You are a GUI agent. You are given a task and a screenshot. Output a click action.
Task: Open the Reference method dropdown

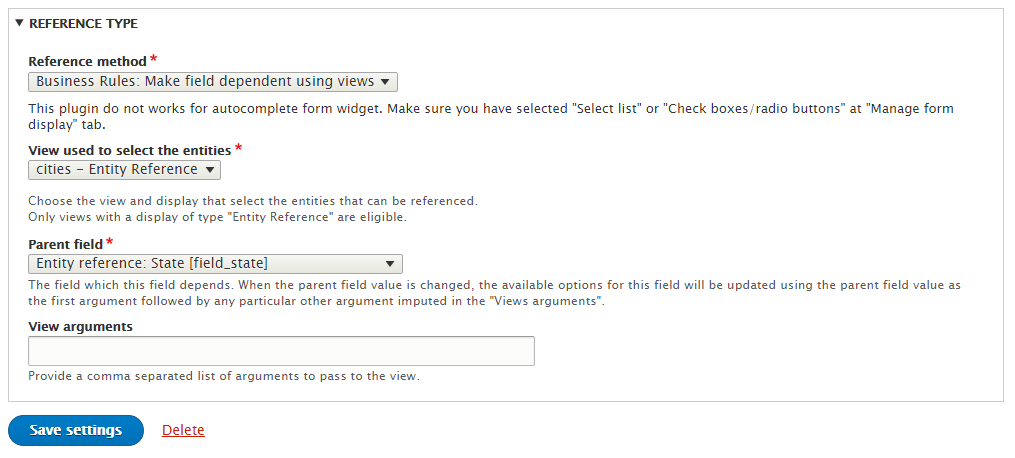coord(213,82)
